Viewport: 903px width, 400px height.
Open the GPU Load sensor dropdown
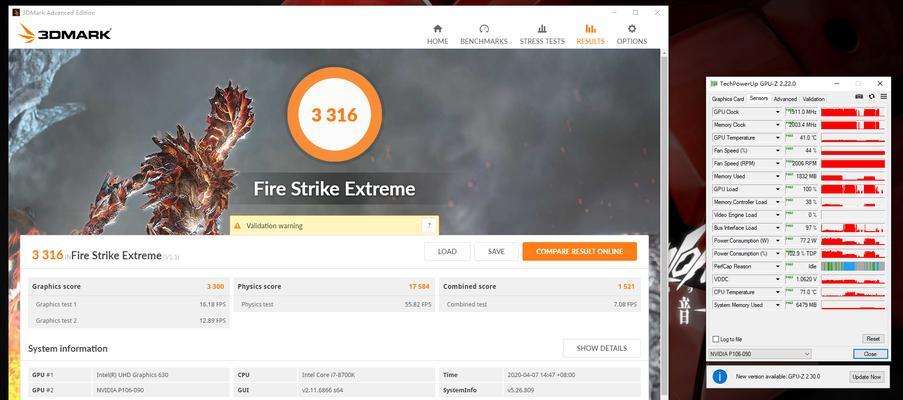(x=777, y=189)
